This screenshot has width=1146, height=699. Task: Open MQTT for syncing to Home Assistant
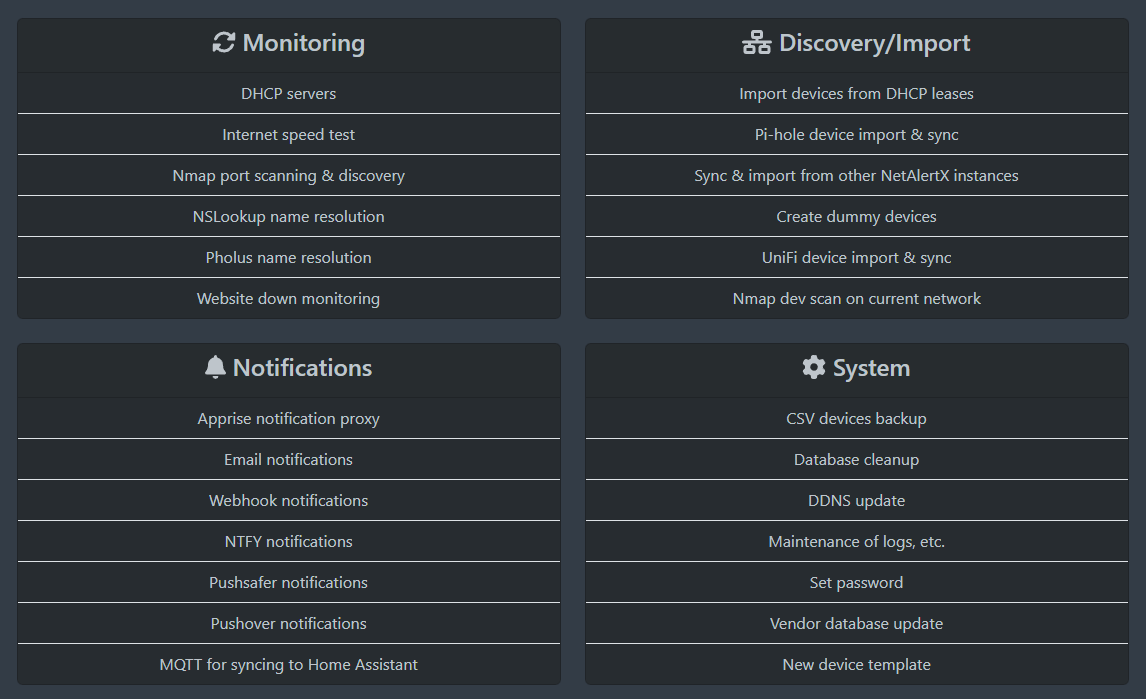[x=288, y=664]
